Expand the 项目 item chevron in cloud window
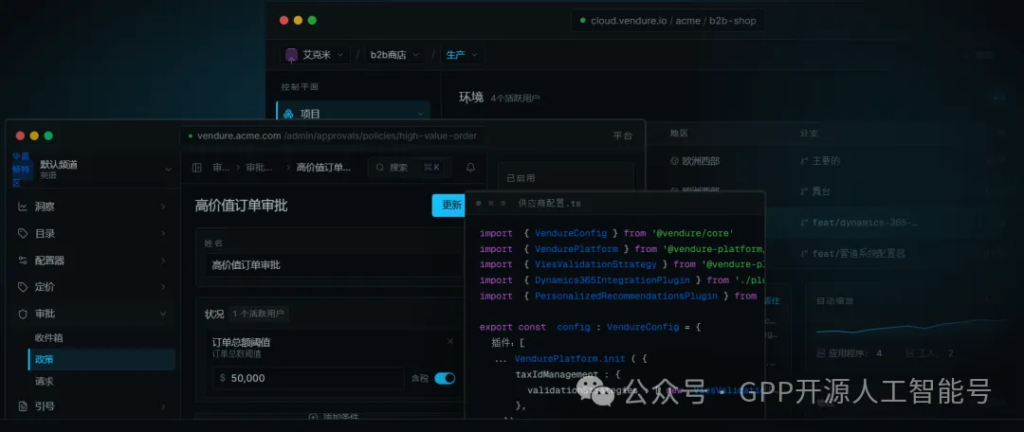 tap(420, 114)
